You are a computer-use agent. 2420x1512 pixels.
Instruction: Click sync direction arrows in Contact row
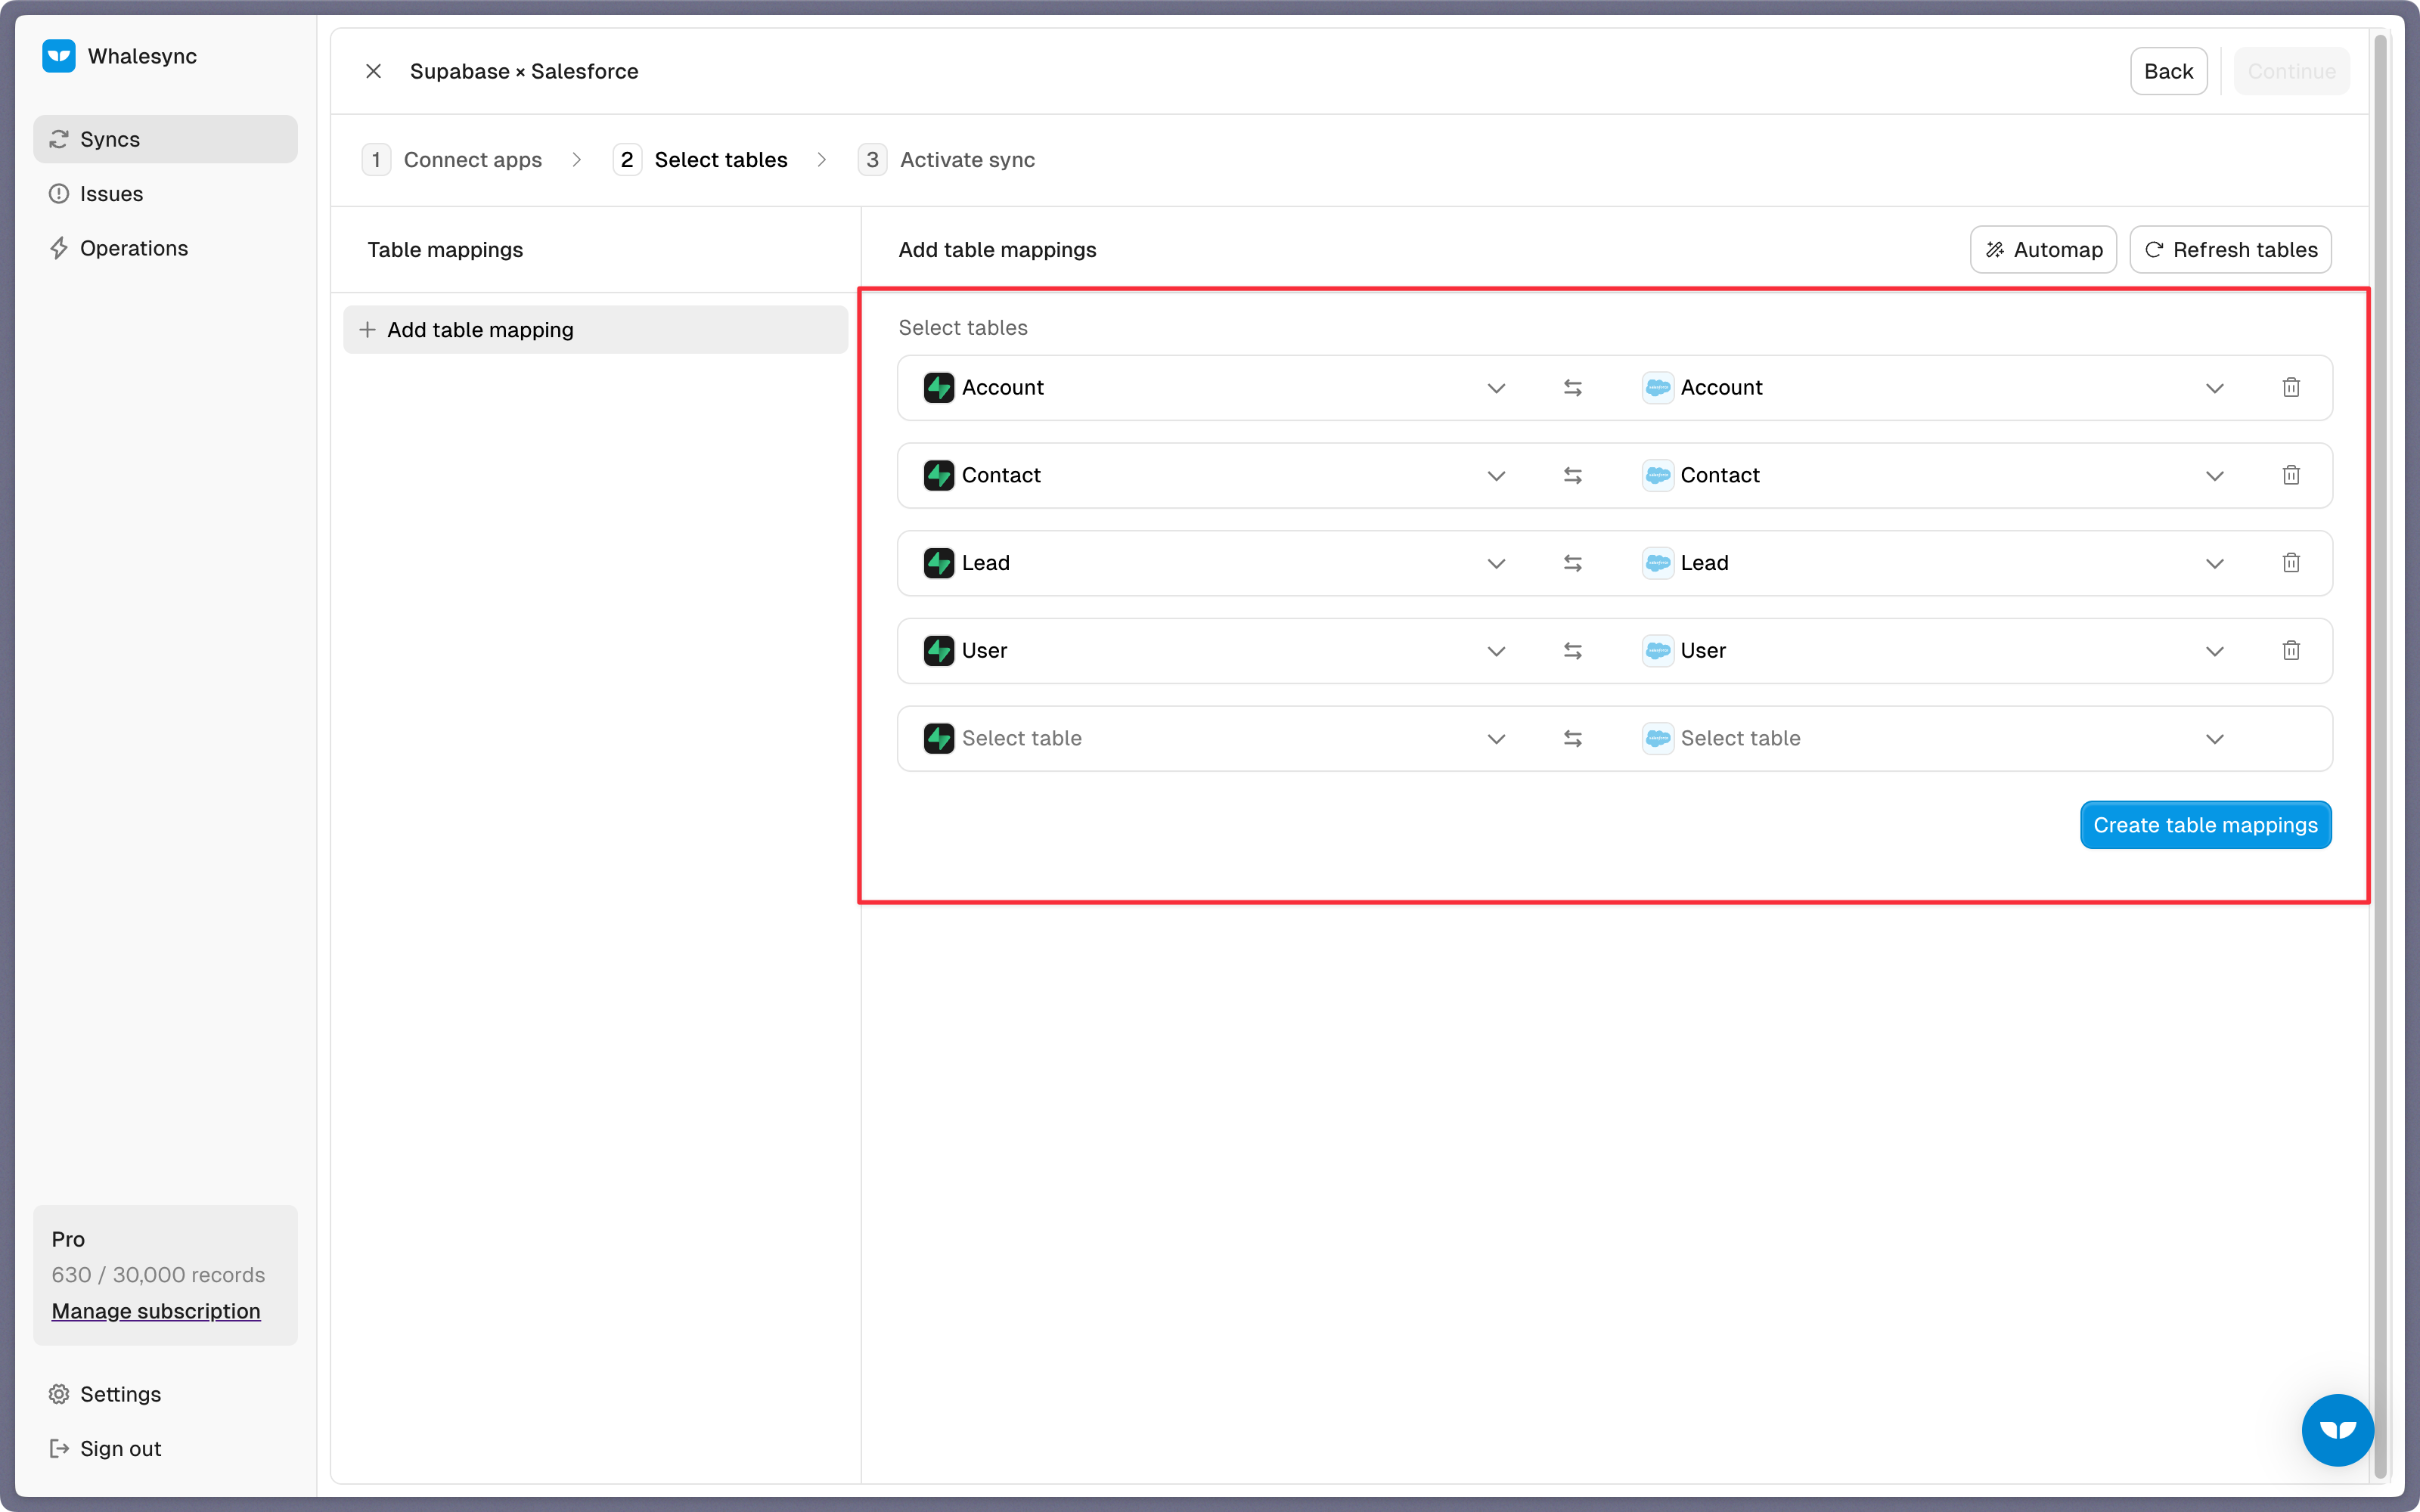pyautogui.click(x=1573, y=476)
